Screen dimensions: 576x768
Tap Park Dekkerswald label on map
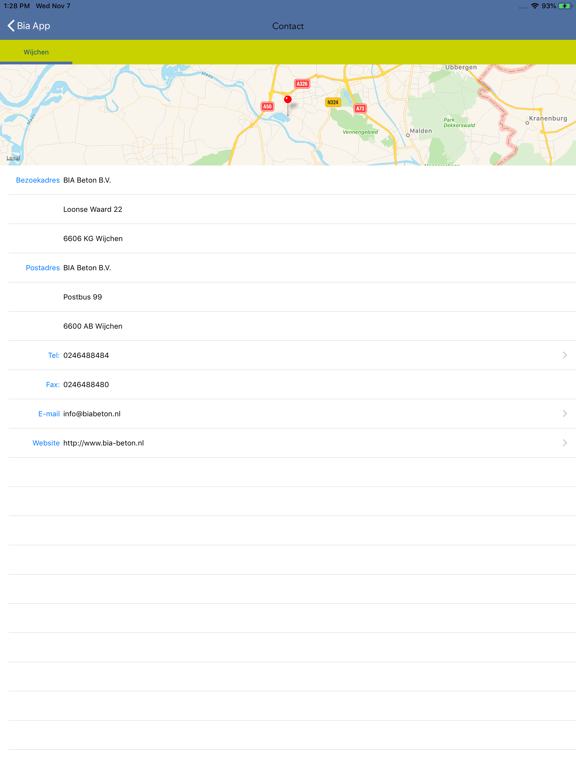[459, 122]
